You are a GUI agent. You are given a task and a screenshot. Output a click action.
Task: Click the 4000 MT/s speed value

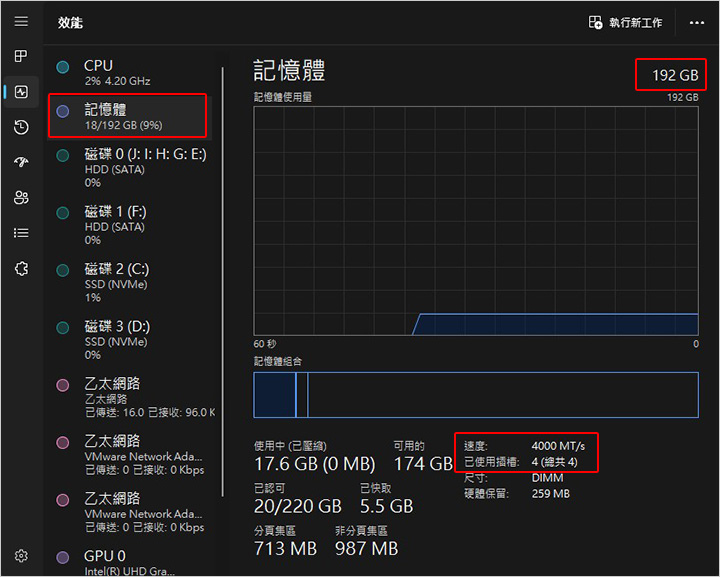558,446
